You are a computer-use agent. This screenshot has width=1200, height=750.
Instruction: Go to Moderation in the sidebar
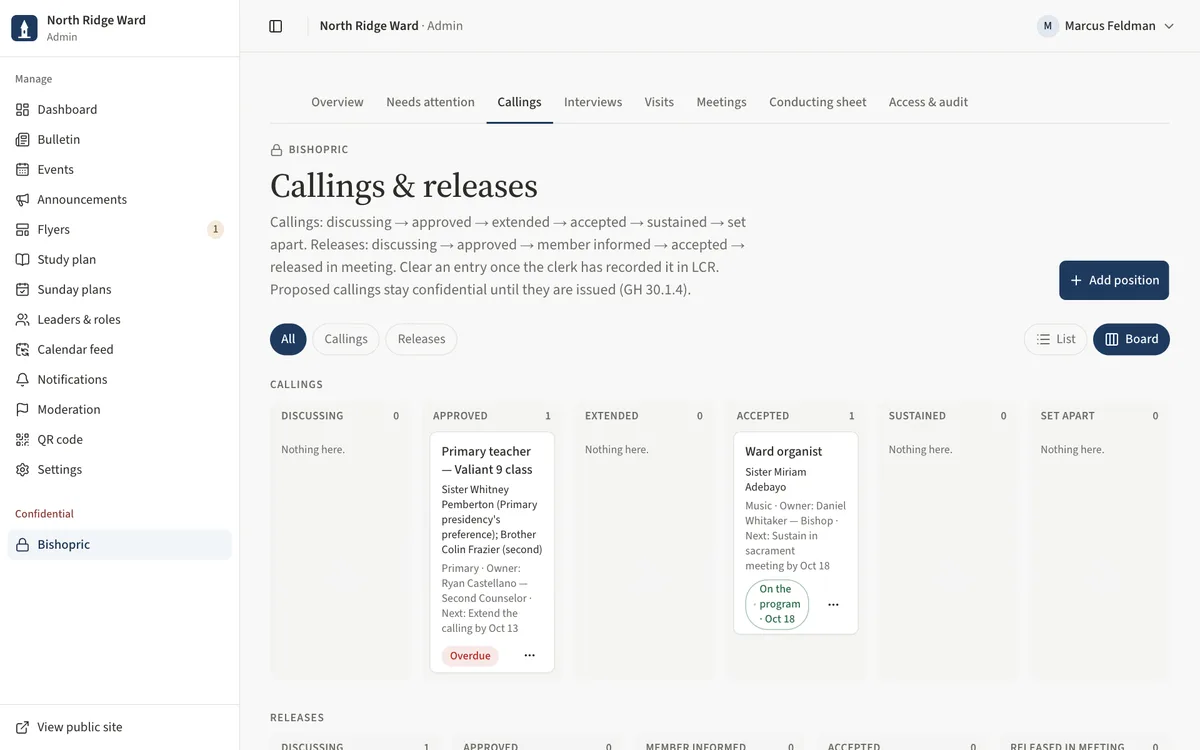[120, 409]
